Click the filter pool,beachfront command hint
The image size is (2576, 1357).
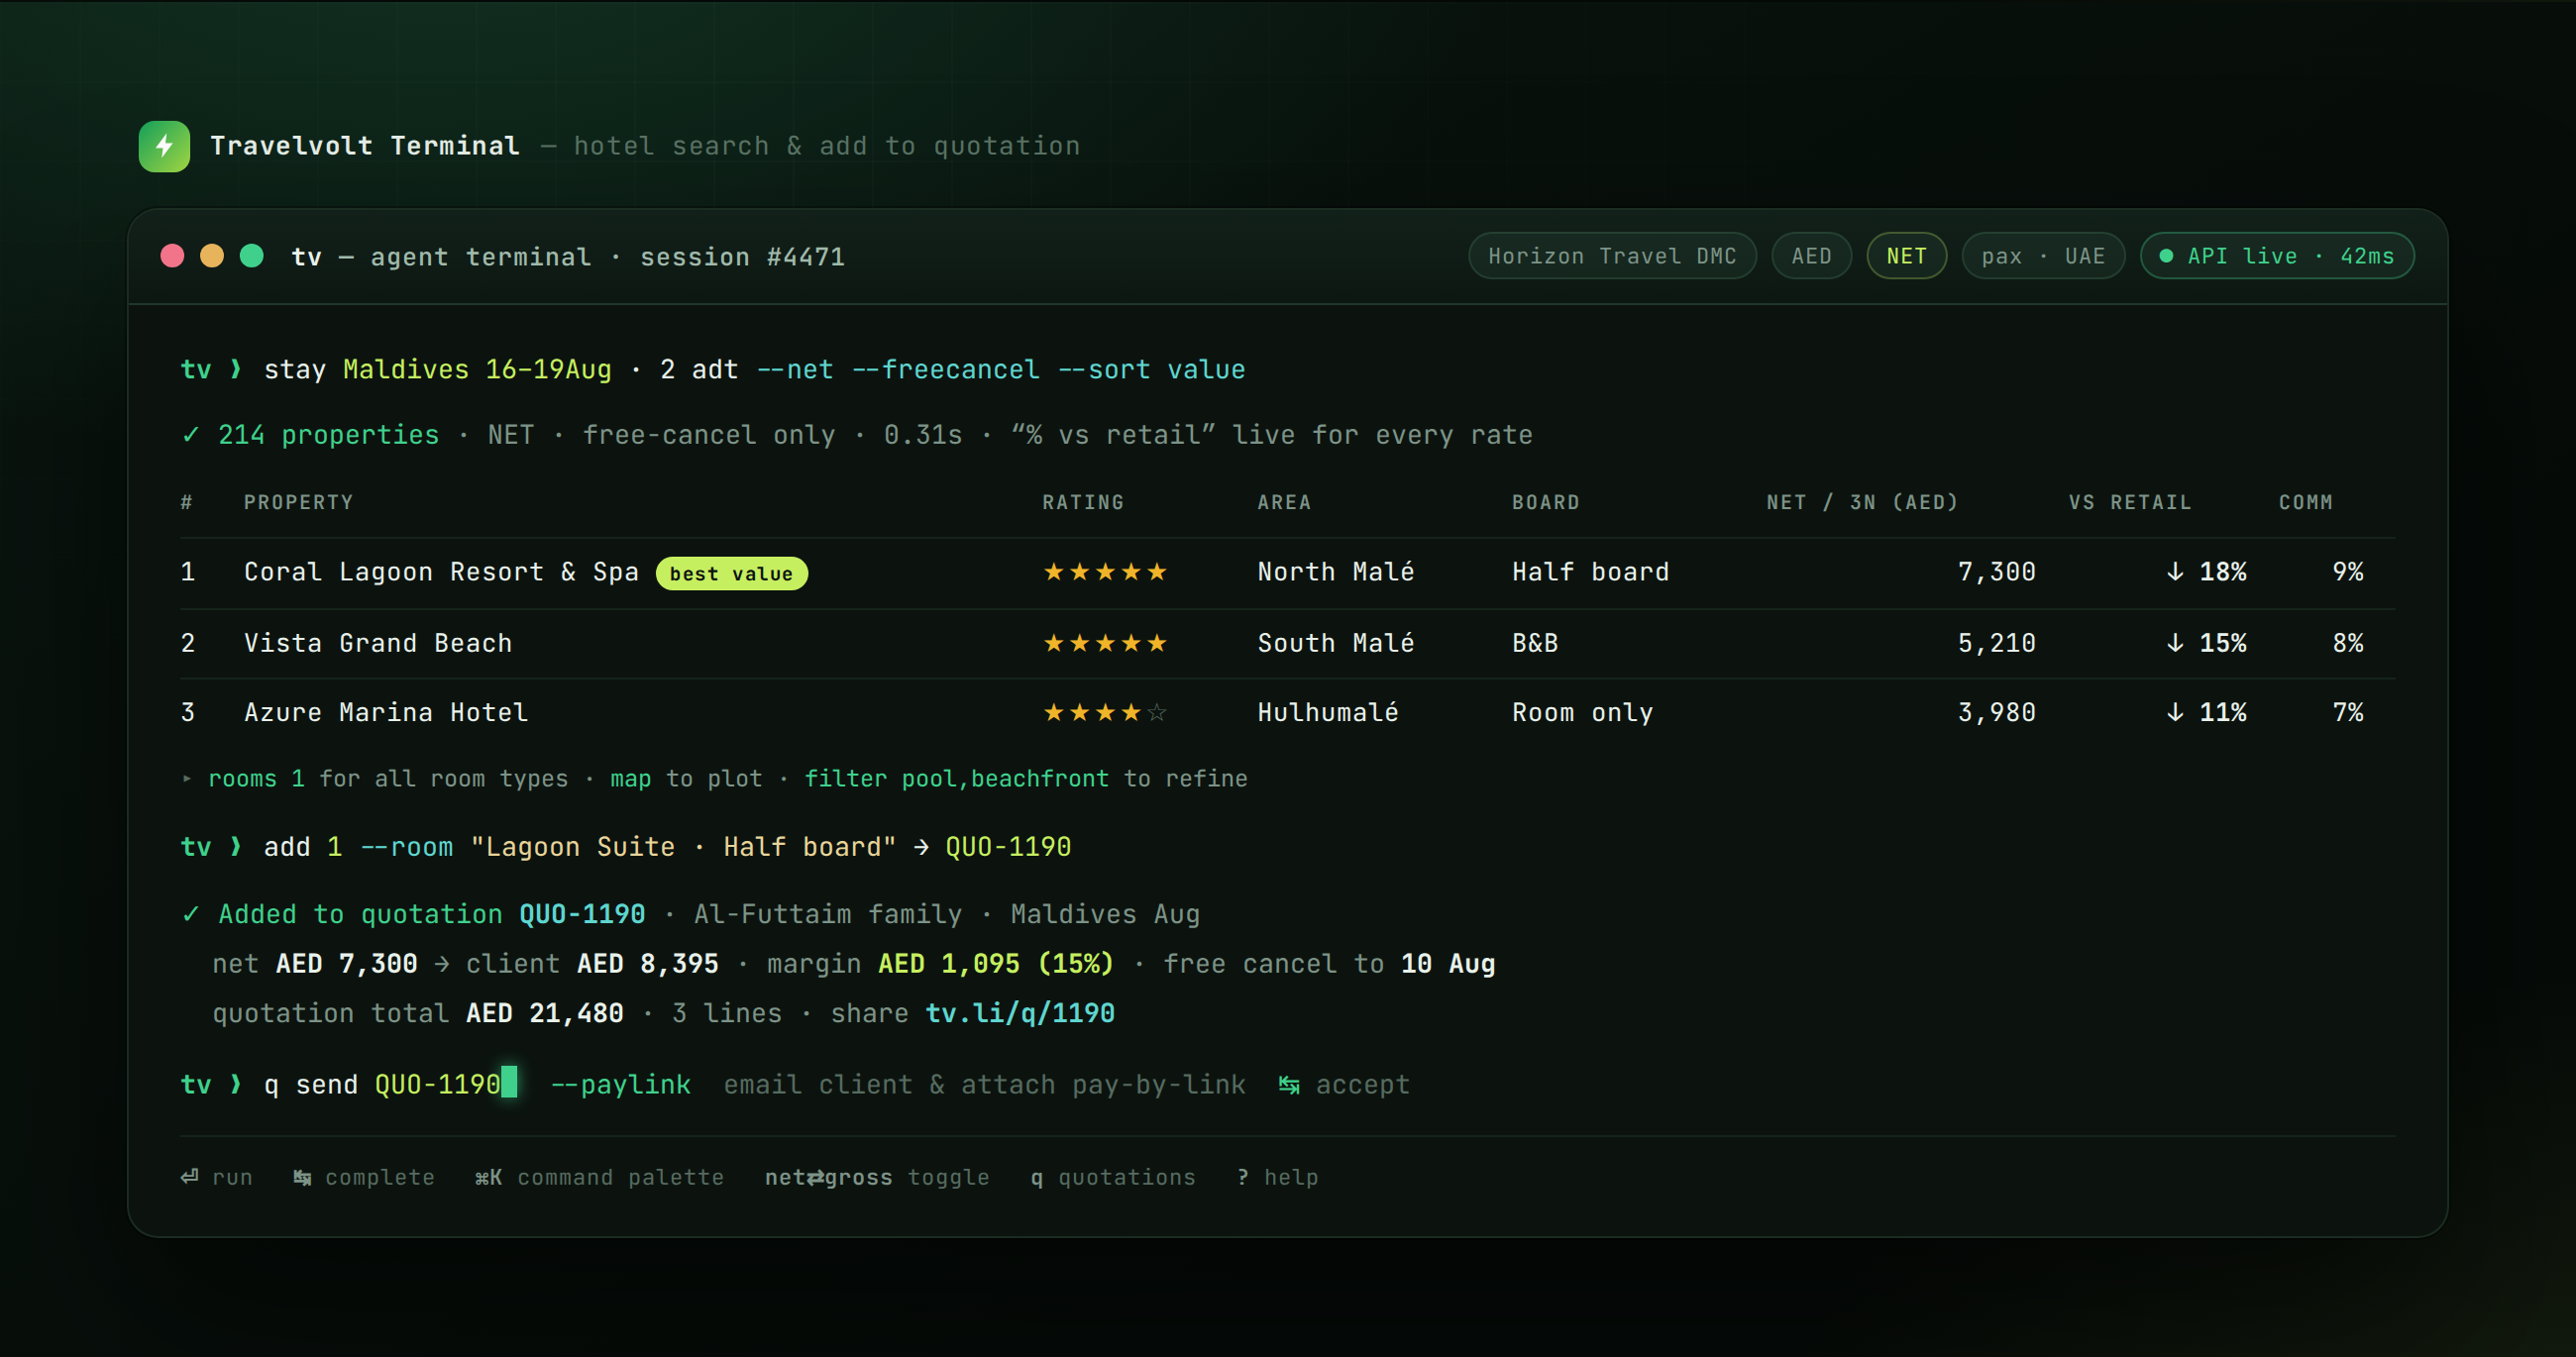pos(956,778)
